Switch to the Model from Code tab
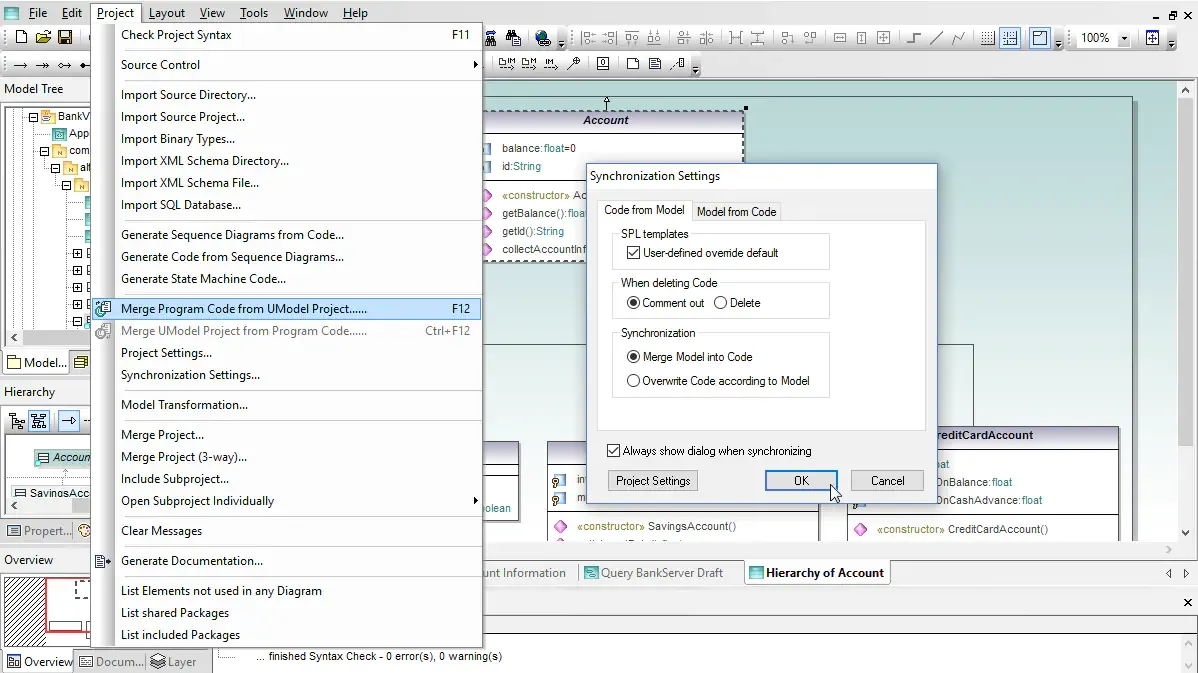This screenshot has height=673, width=1198. click(736, 211)
